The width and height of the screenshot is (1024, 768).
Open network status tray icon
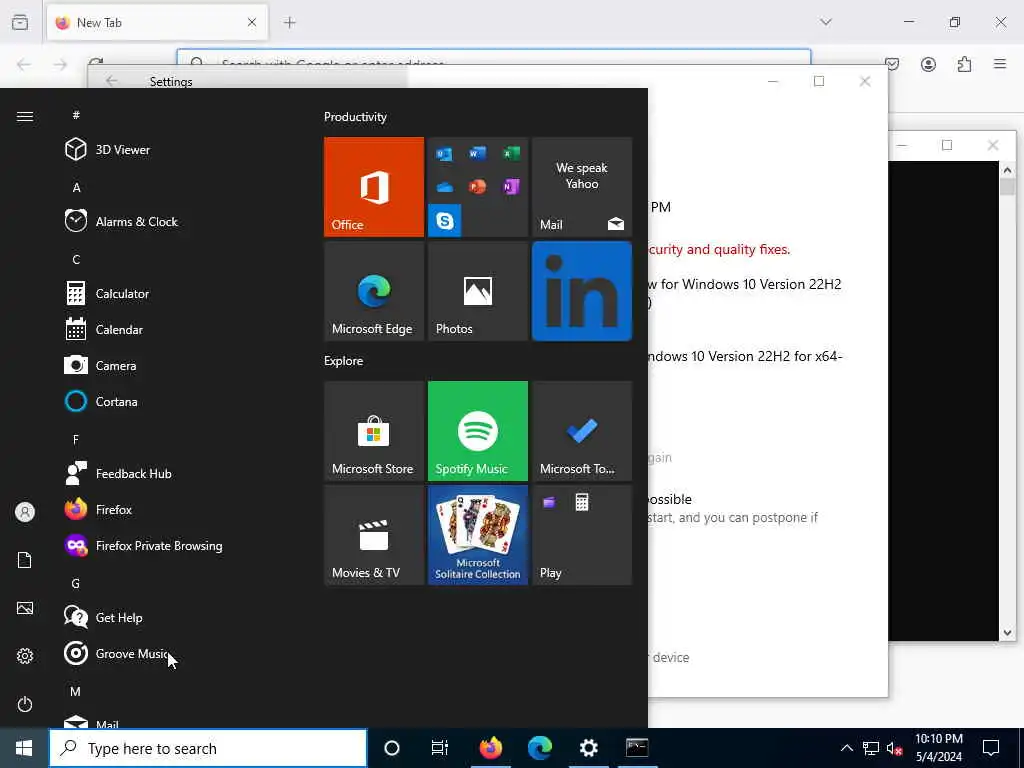pyautogui.click(x=871, y=748)
